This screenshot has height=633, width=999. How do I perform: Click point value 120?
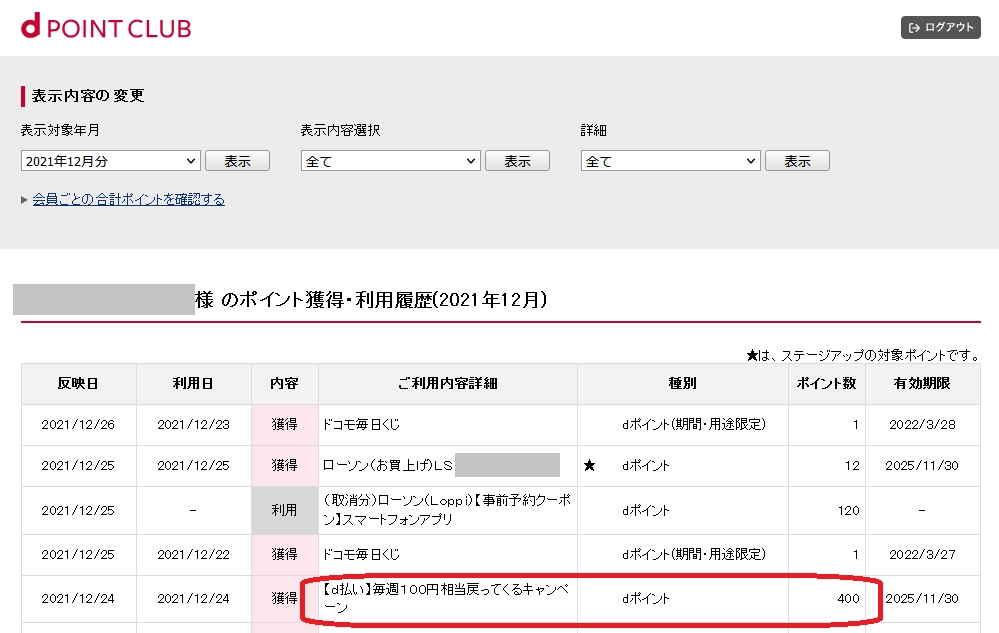tap(848, 511)
